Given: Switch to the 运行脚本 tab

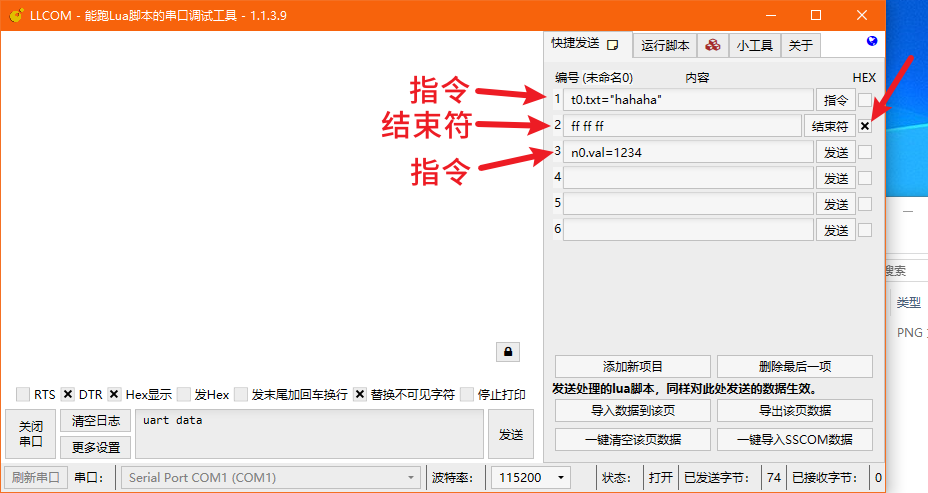Looking at the screenshot, I should 665,45.
